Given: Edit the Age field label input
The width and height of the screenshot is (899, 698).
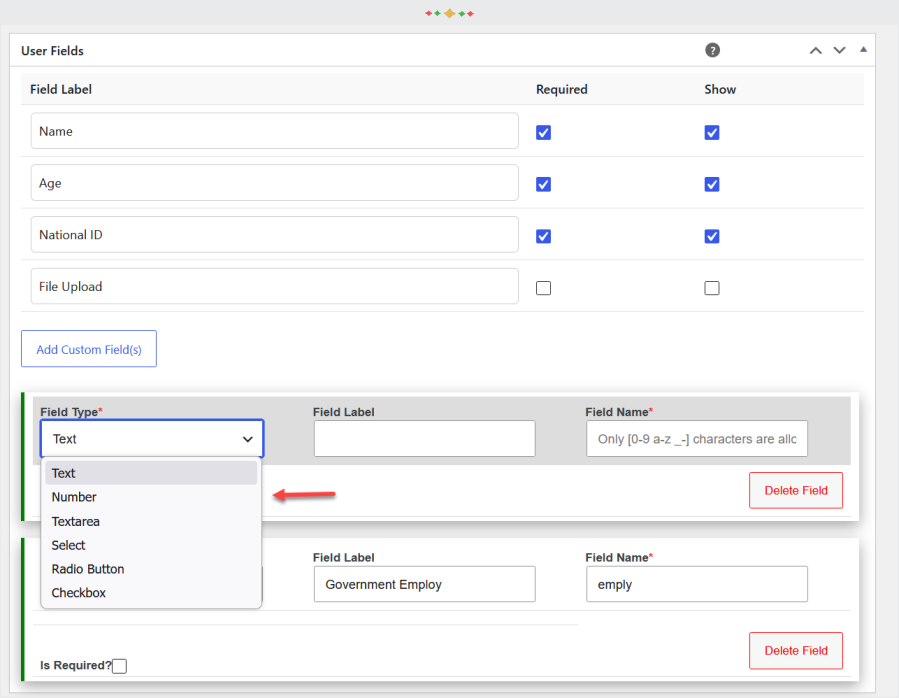Looking at the screenshot, I should pos(275,182).
